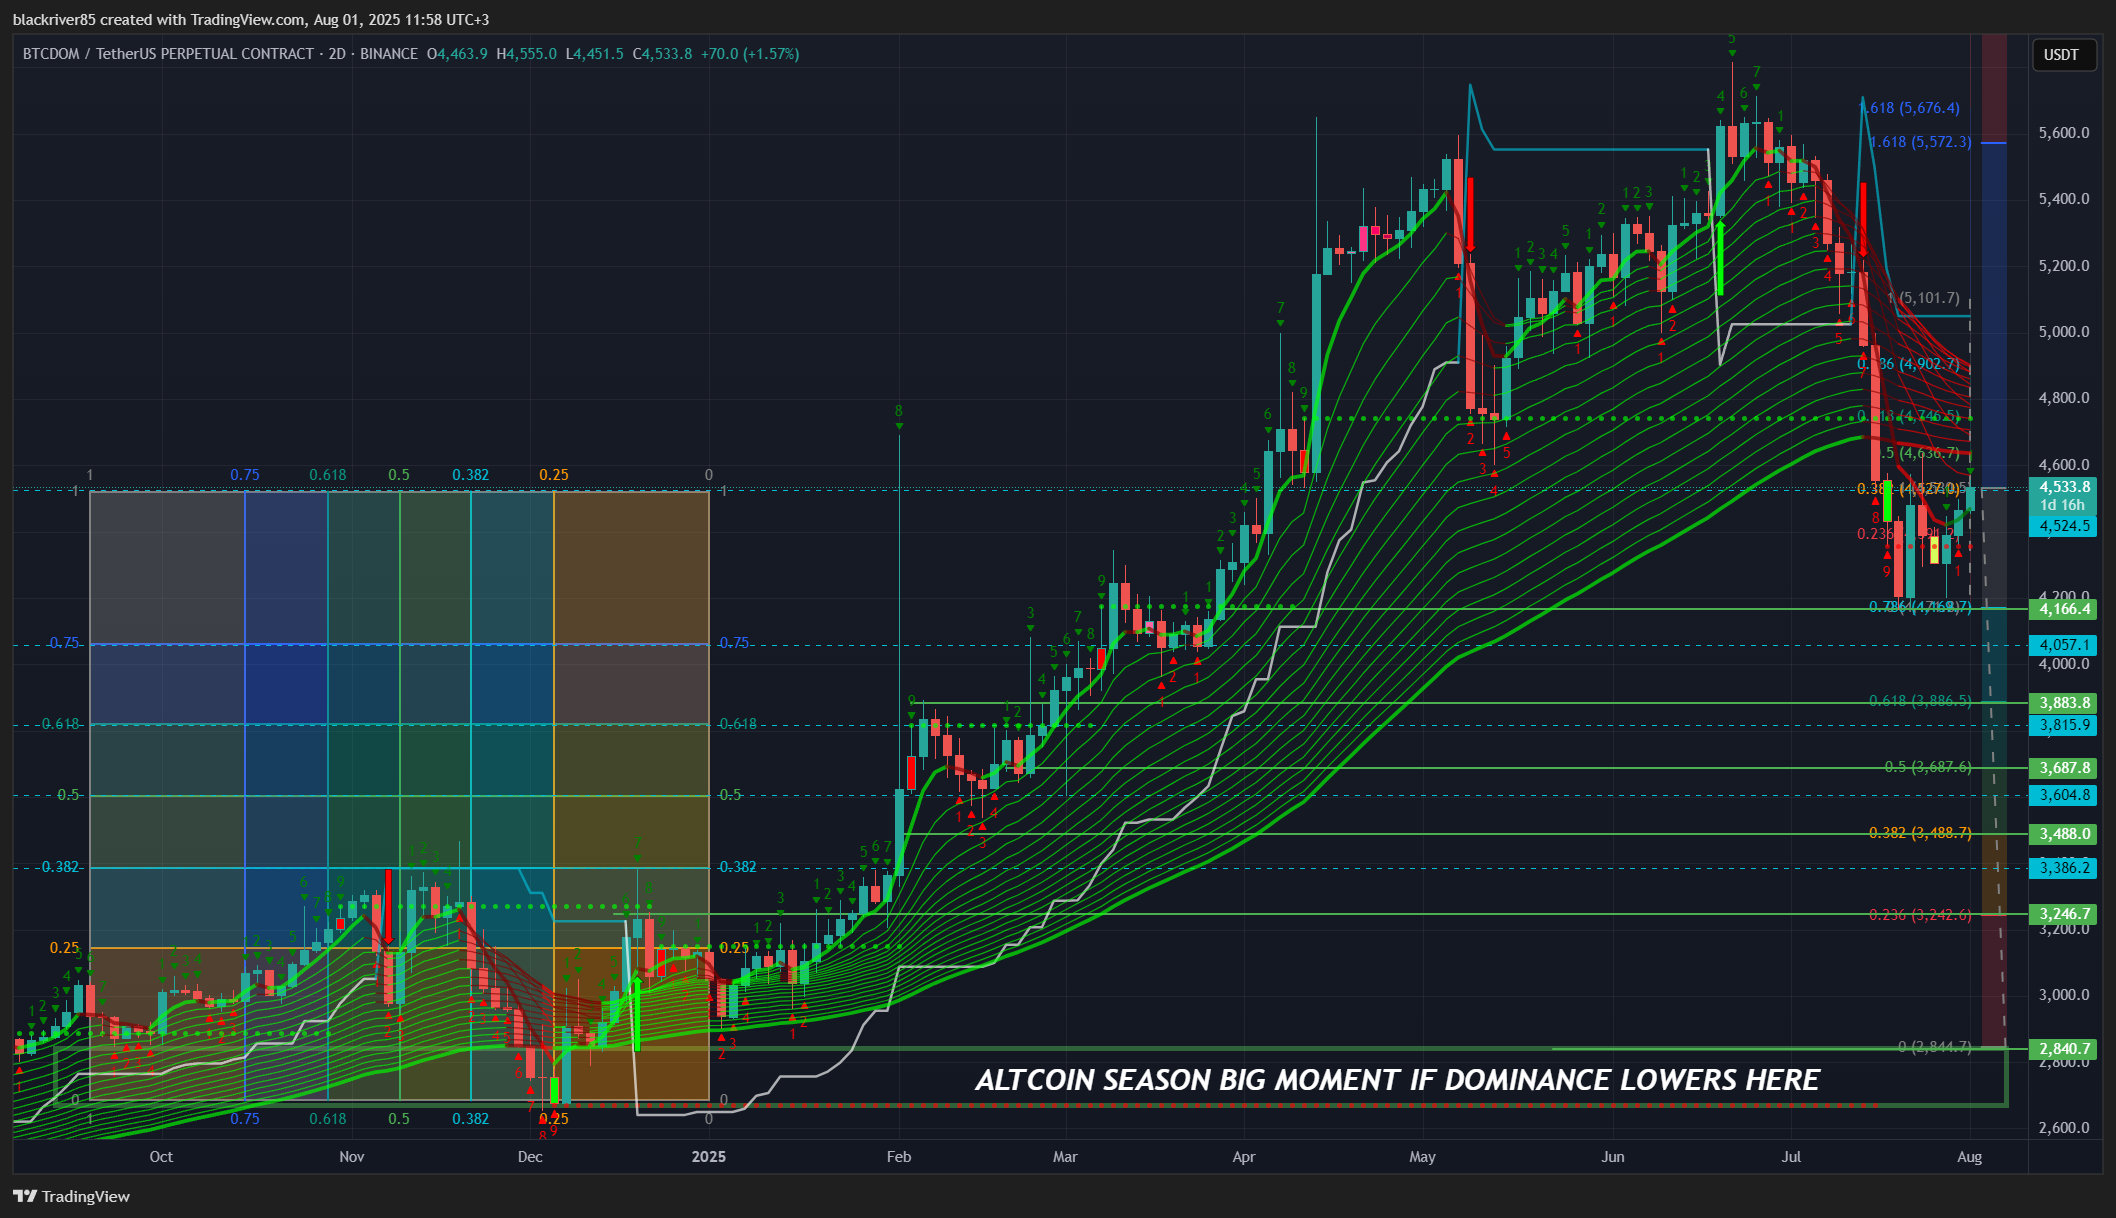Click the Aug label on time axis

tap(1969, 1157)
